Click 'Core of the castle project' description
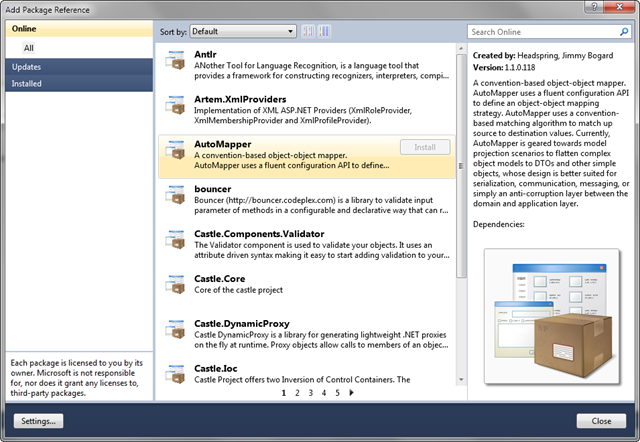 238,290
